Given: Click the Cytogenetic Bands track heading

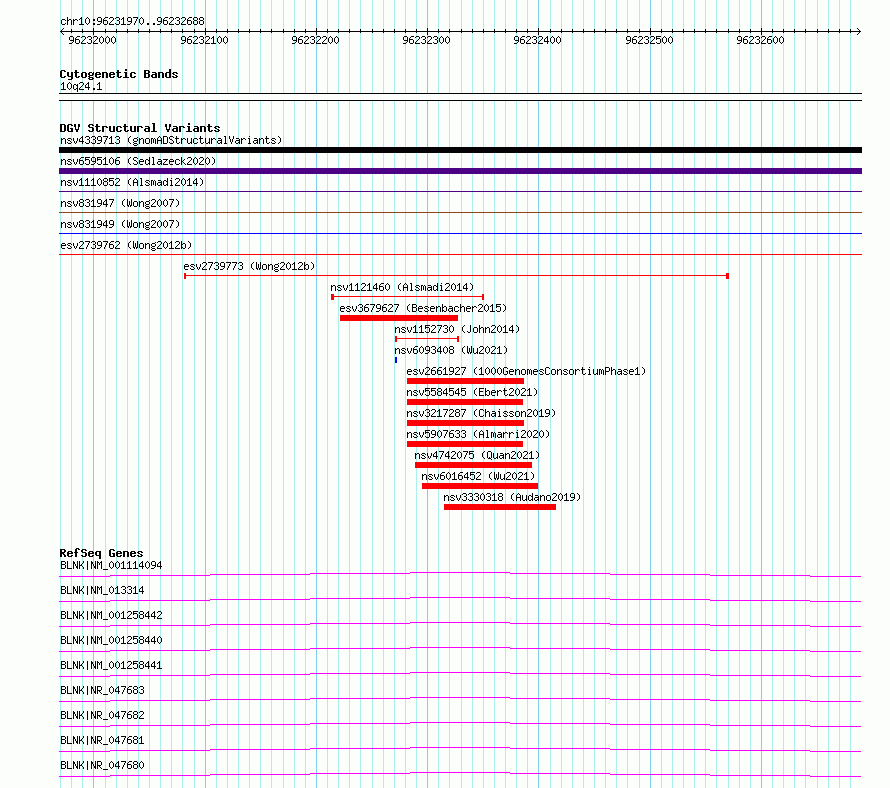Looking at the screenshot, I should coord(119,74).
